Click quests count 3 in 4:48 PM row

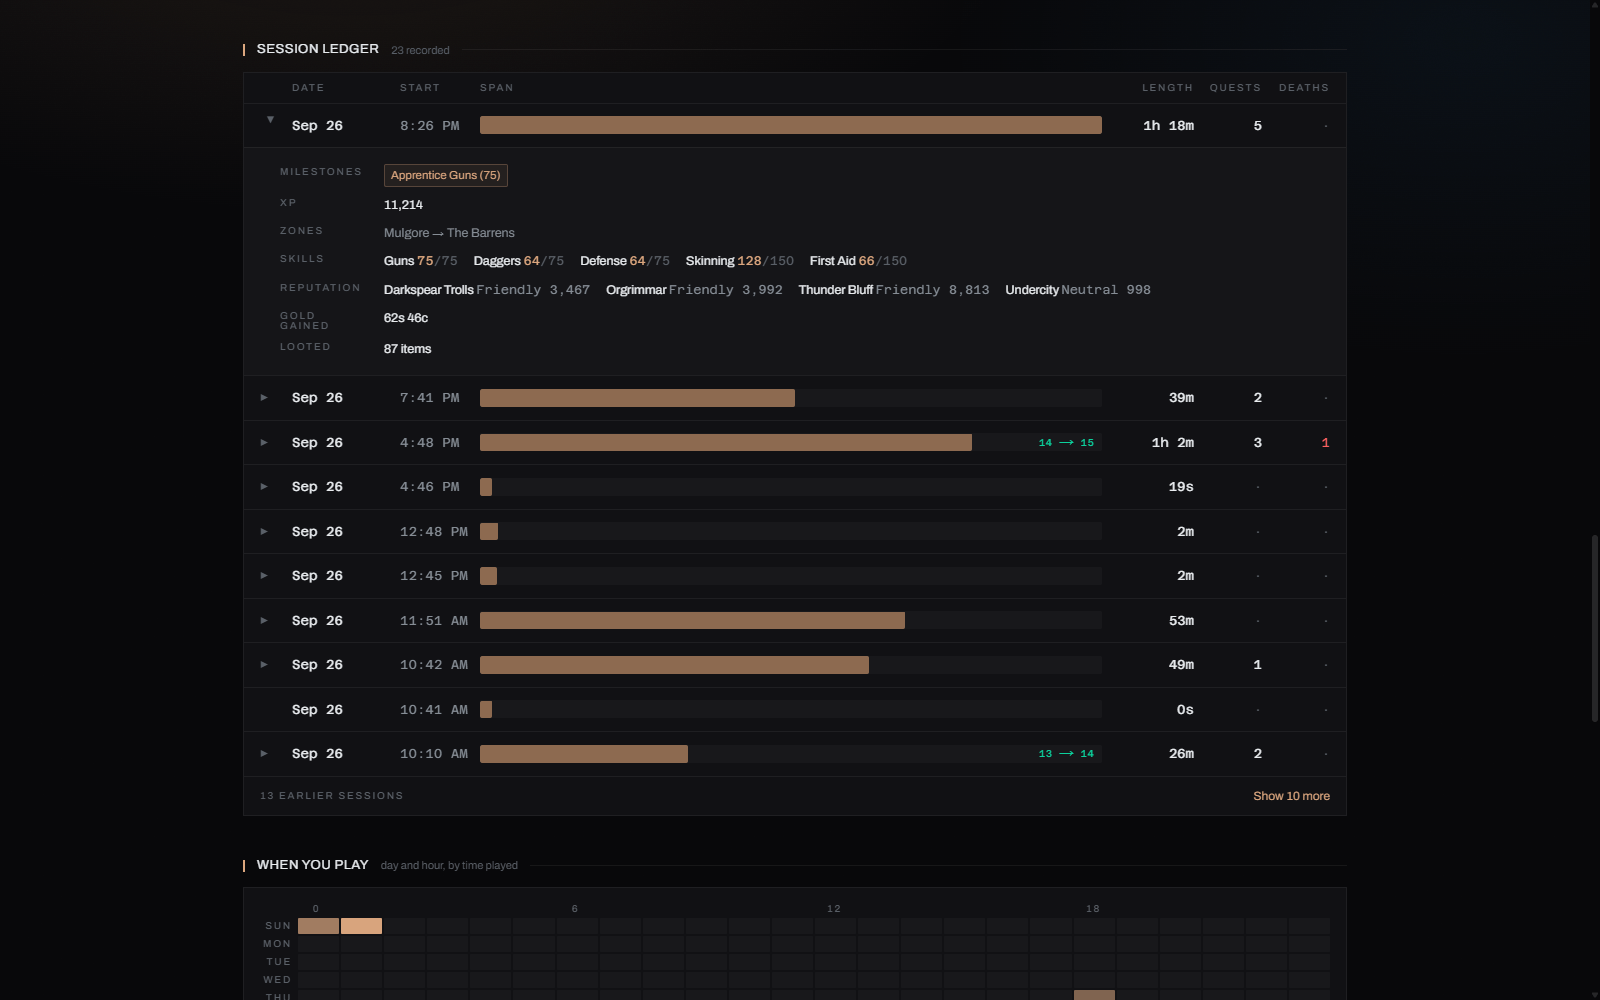(1257, 443)
